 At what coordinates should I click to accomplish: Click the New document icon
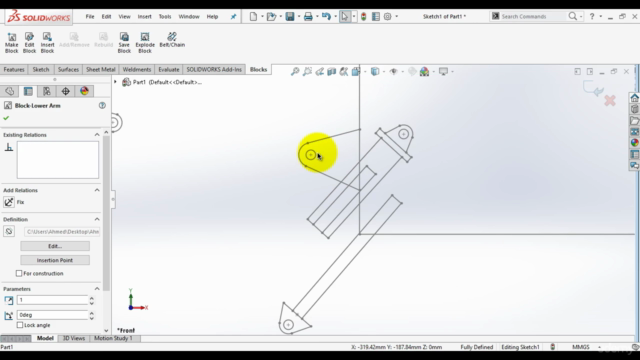coord(253,16)
